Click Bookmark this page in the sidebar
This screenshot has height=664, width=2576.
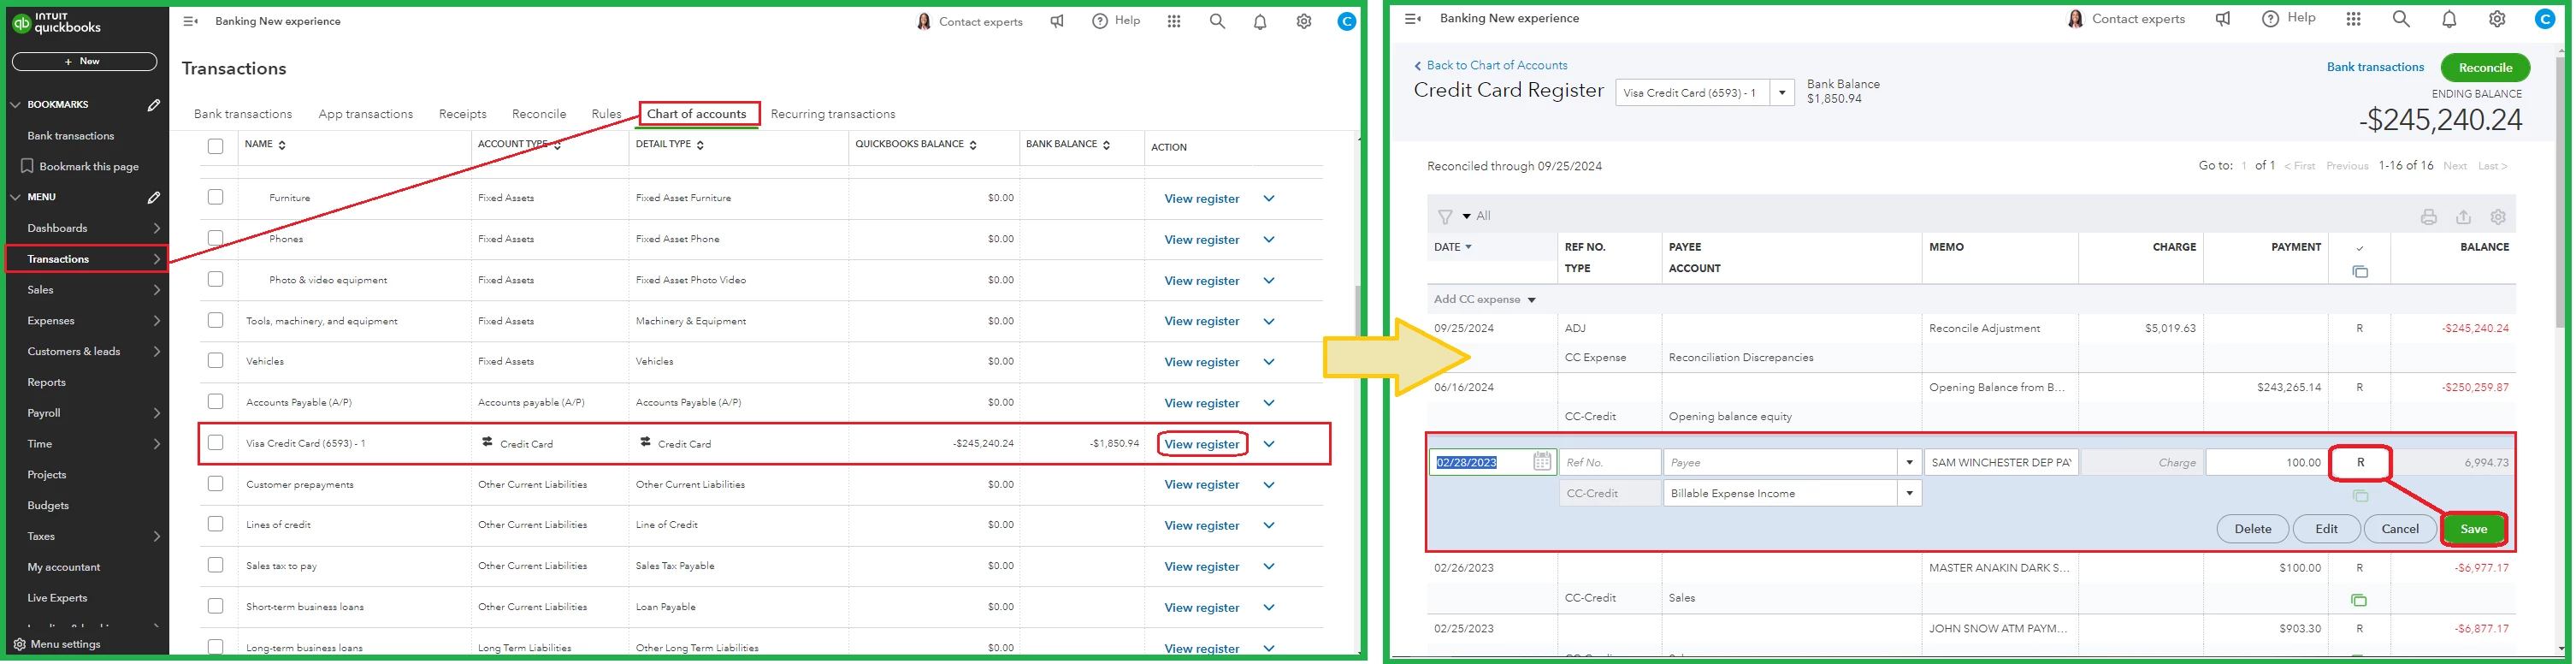[x=82, y=167]
